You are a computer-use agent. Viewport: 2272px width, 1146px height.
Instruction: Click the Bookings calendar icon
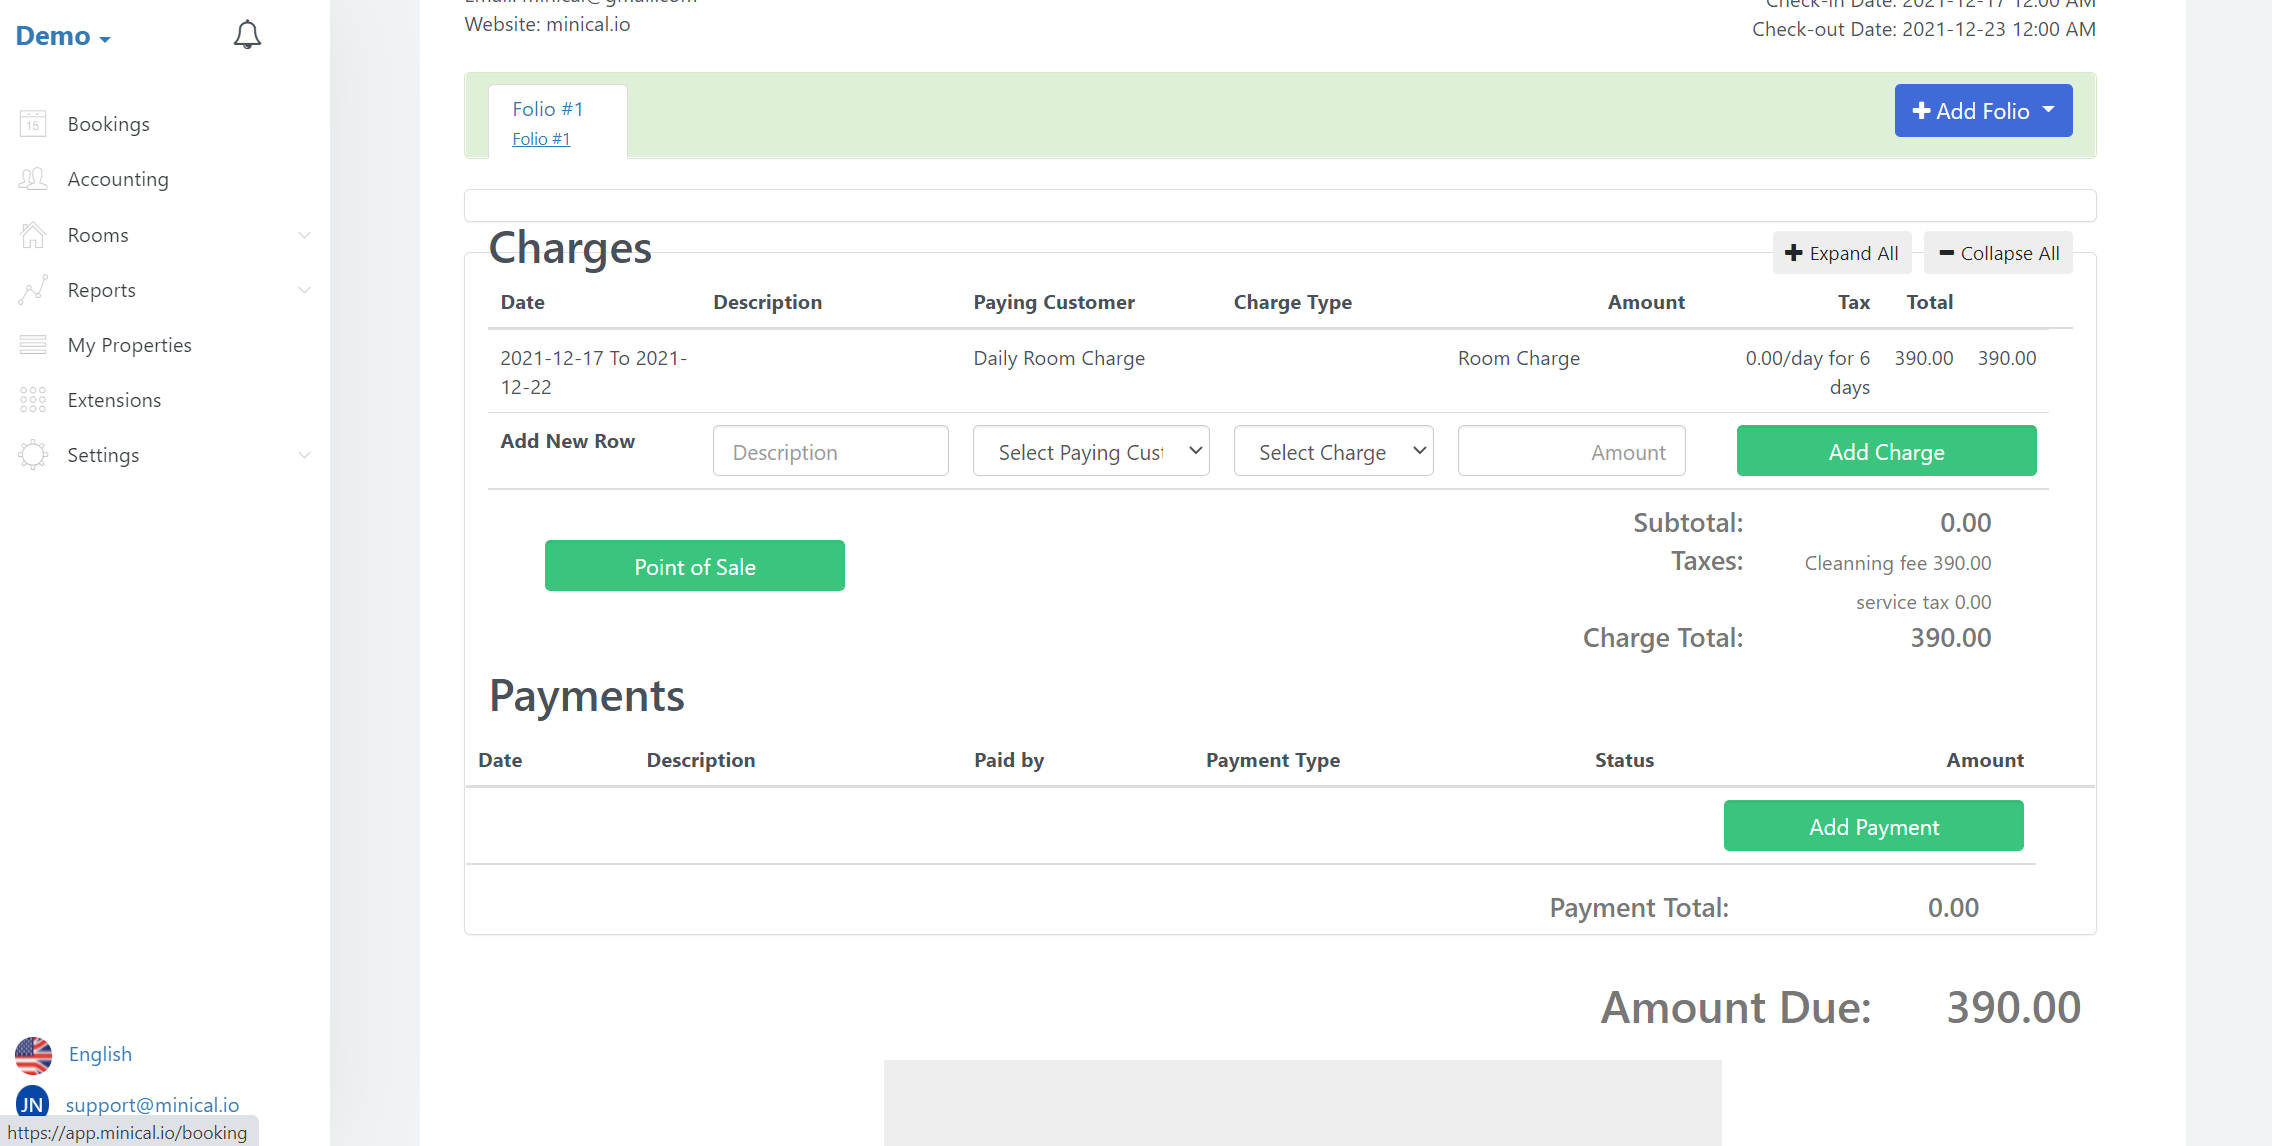(33, 124)
